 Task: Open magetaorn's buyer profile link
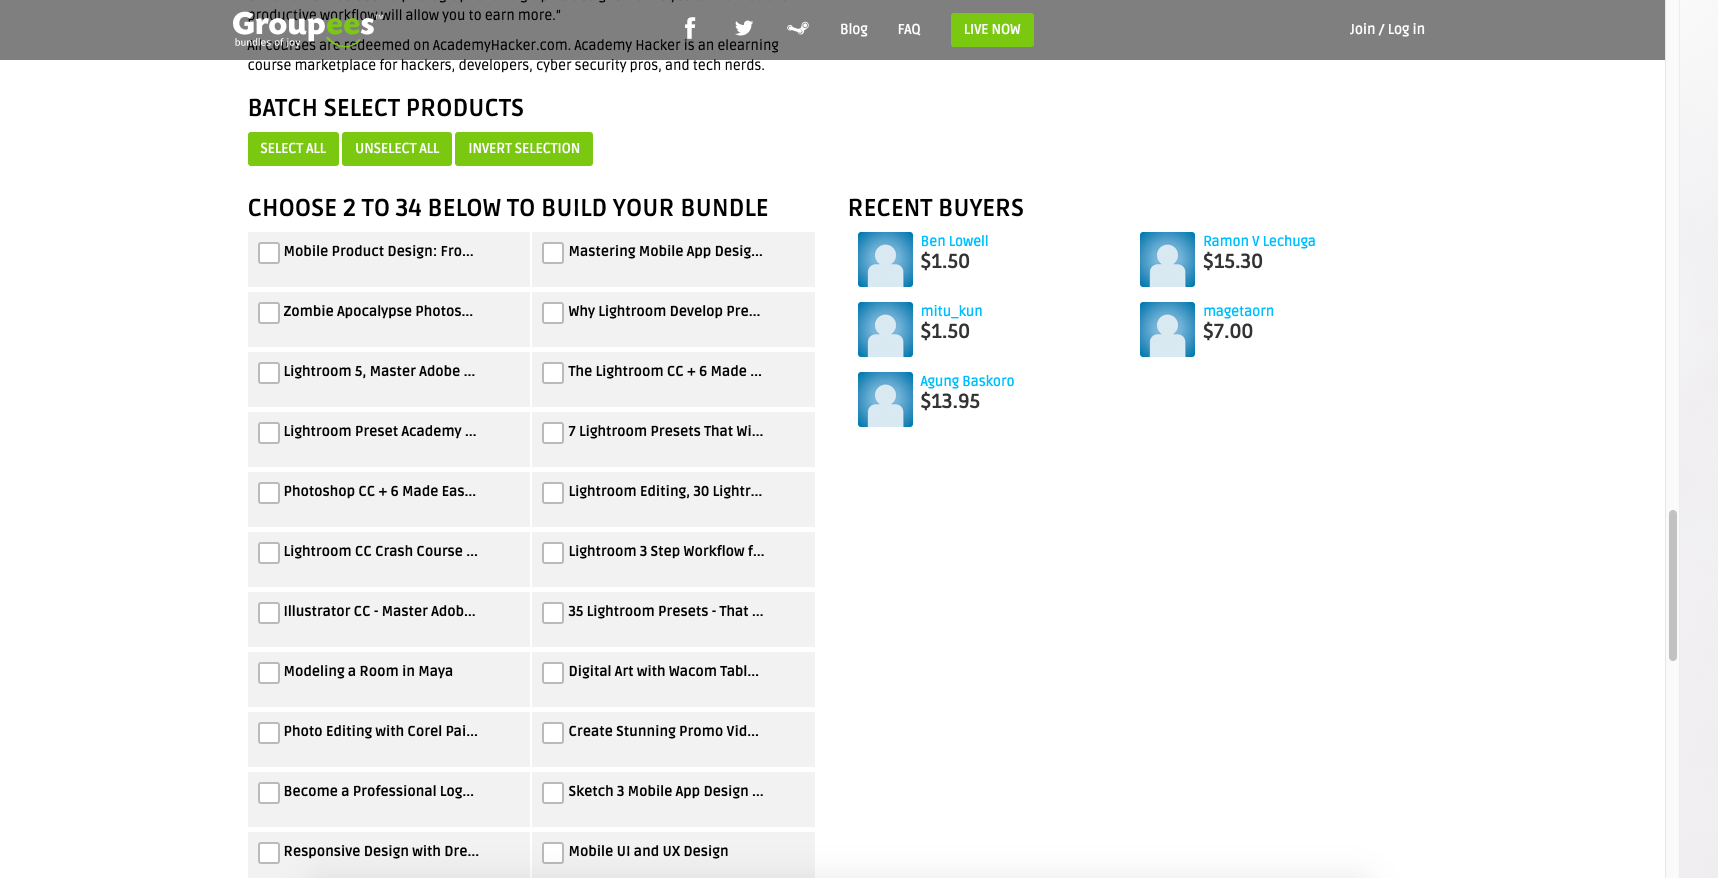[x=1238, y=311]
